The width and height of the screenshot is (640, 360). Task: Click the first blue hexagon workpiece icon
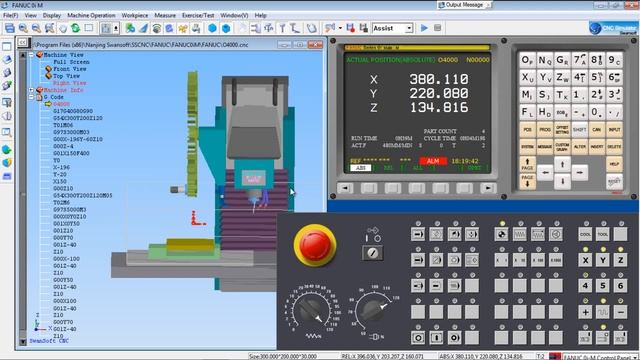click(212, 28)
